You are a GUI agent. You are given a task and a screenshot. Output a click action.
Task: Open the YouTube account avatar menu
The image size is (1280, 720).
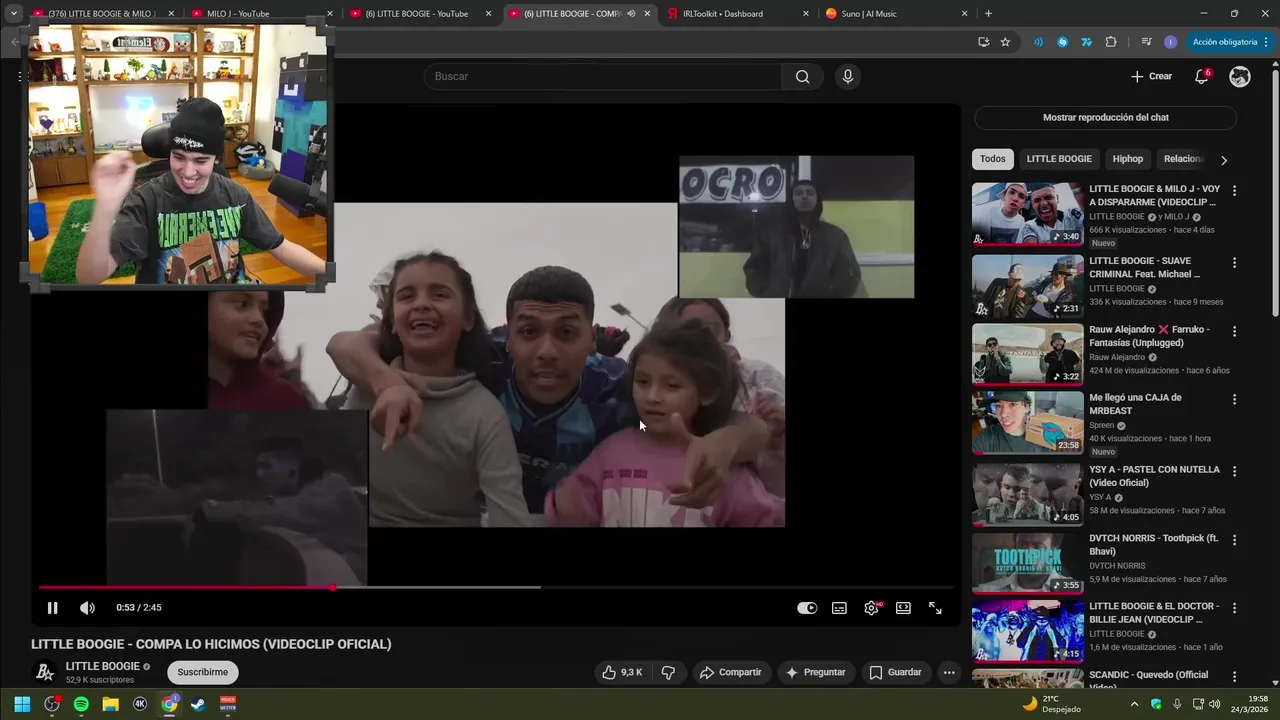(1240, 77)
